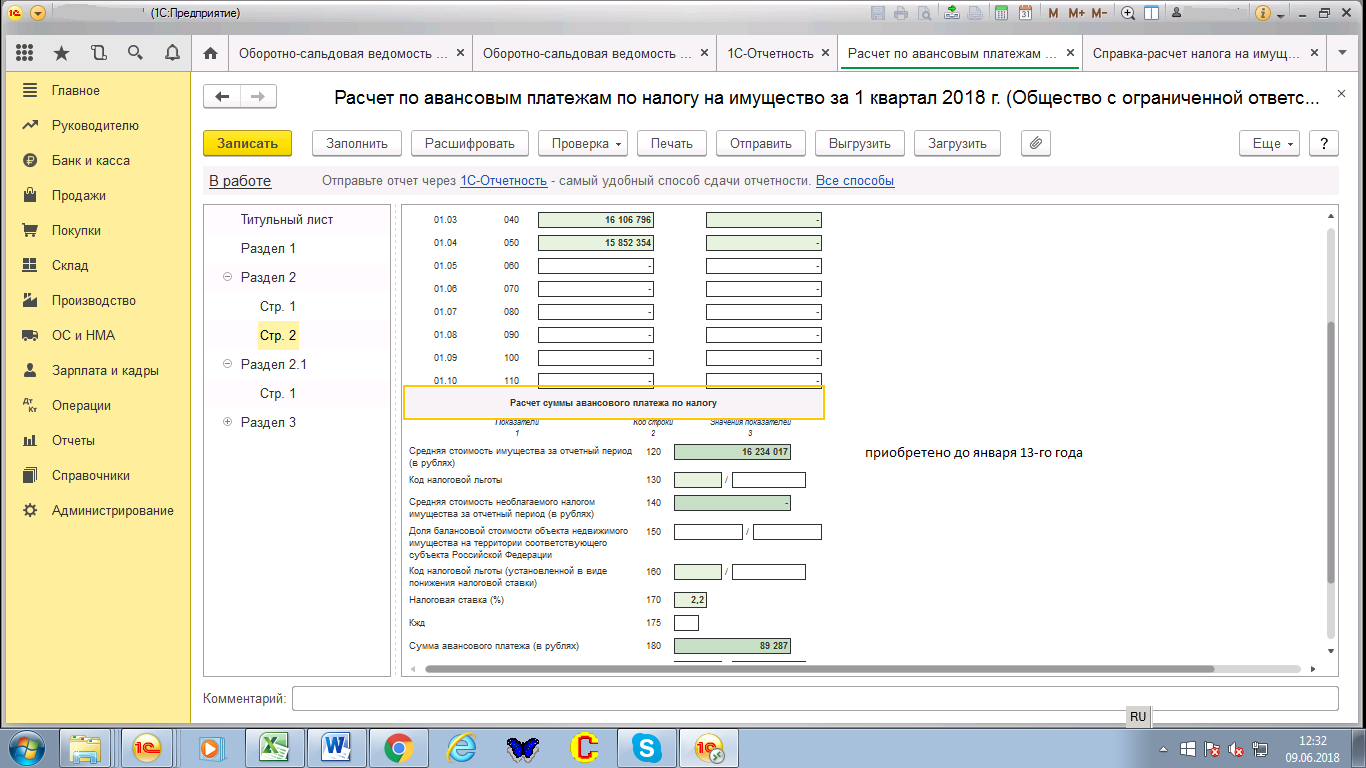Screen dimensions: 1366x768
Task: Navigate back with the left arrow
Action: point(222,96)
